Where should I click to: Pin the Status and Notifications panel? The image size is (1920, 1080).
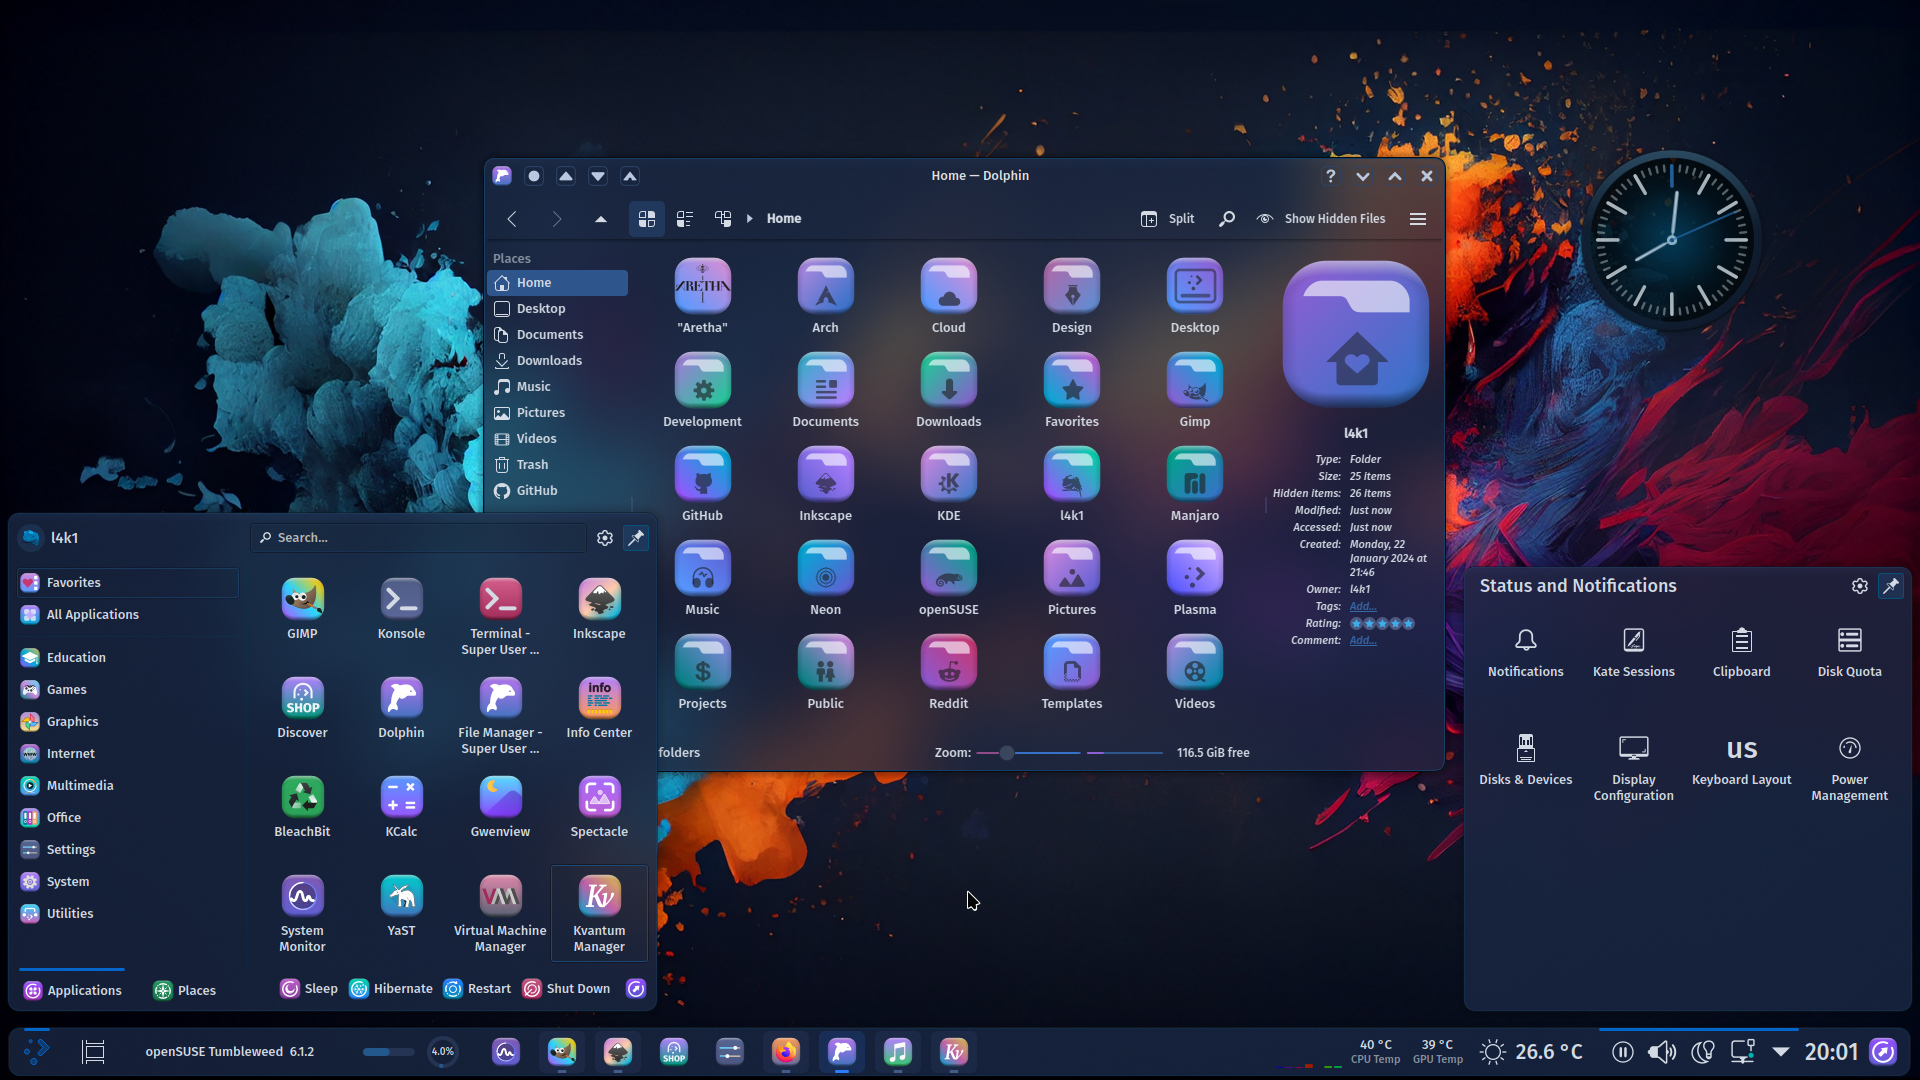[x=1891, y=586]
